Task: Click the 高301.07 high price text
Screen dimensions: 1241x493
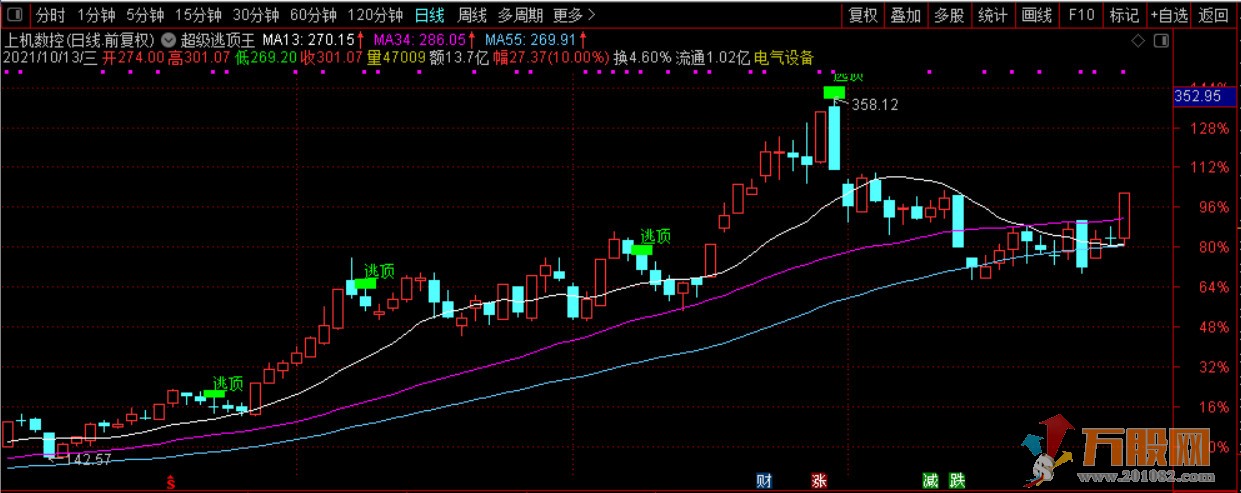Action: 199,58
